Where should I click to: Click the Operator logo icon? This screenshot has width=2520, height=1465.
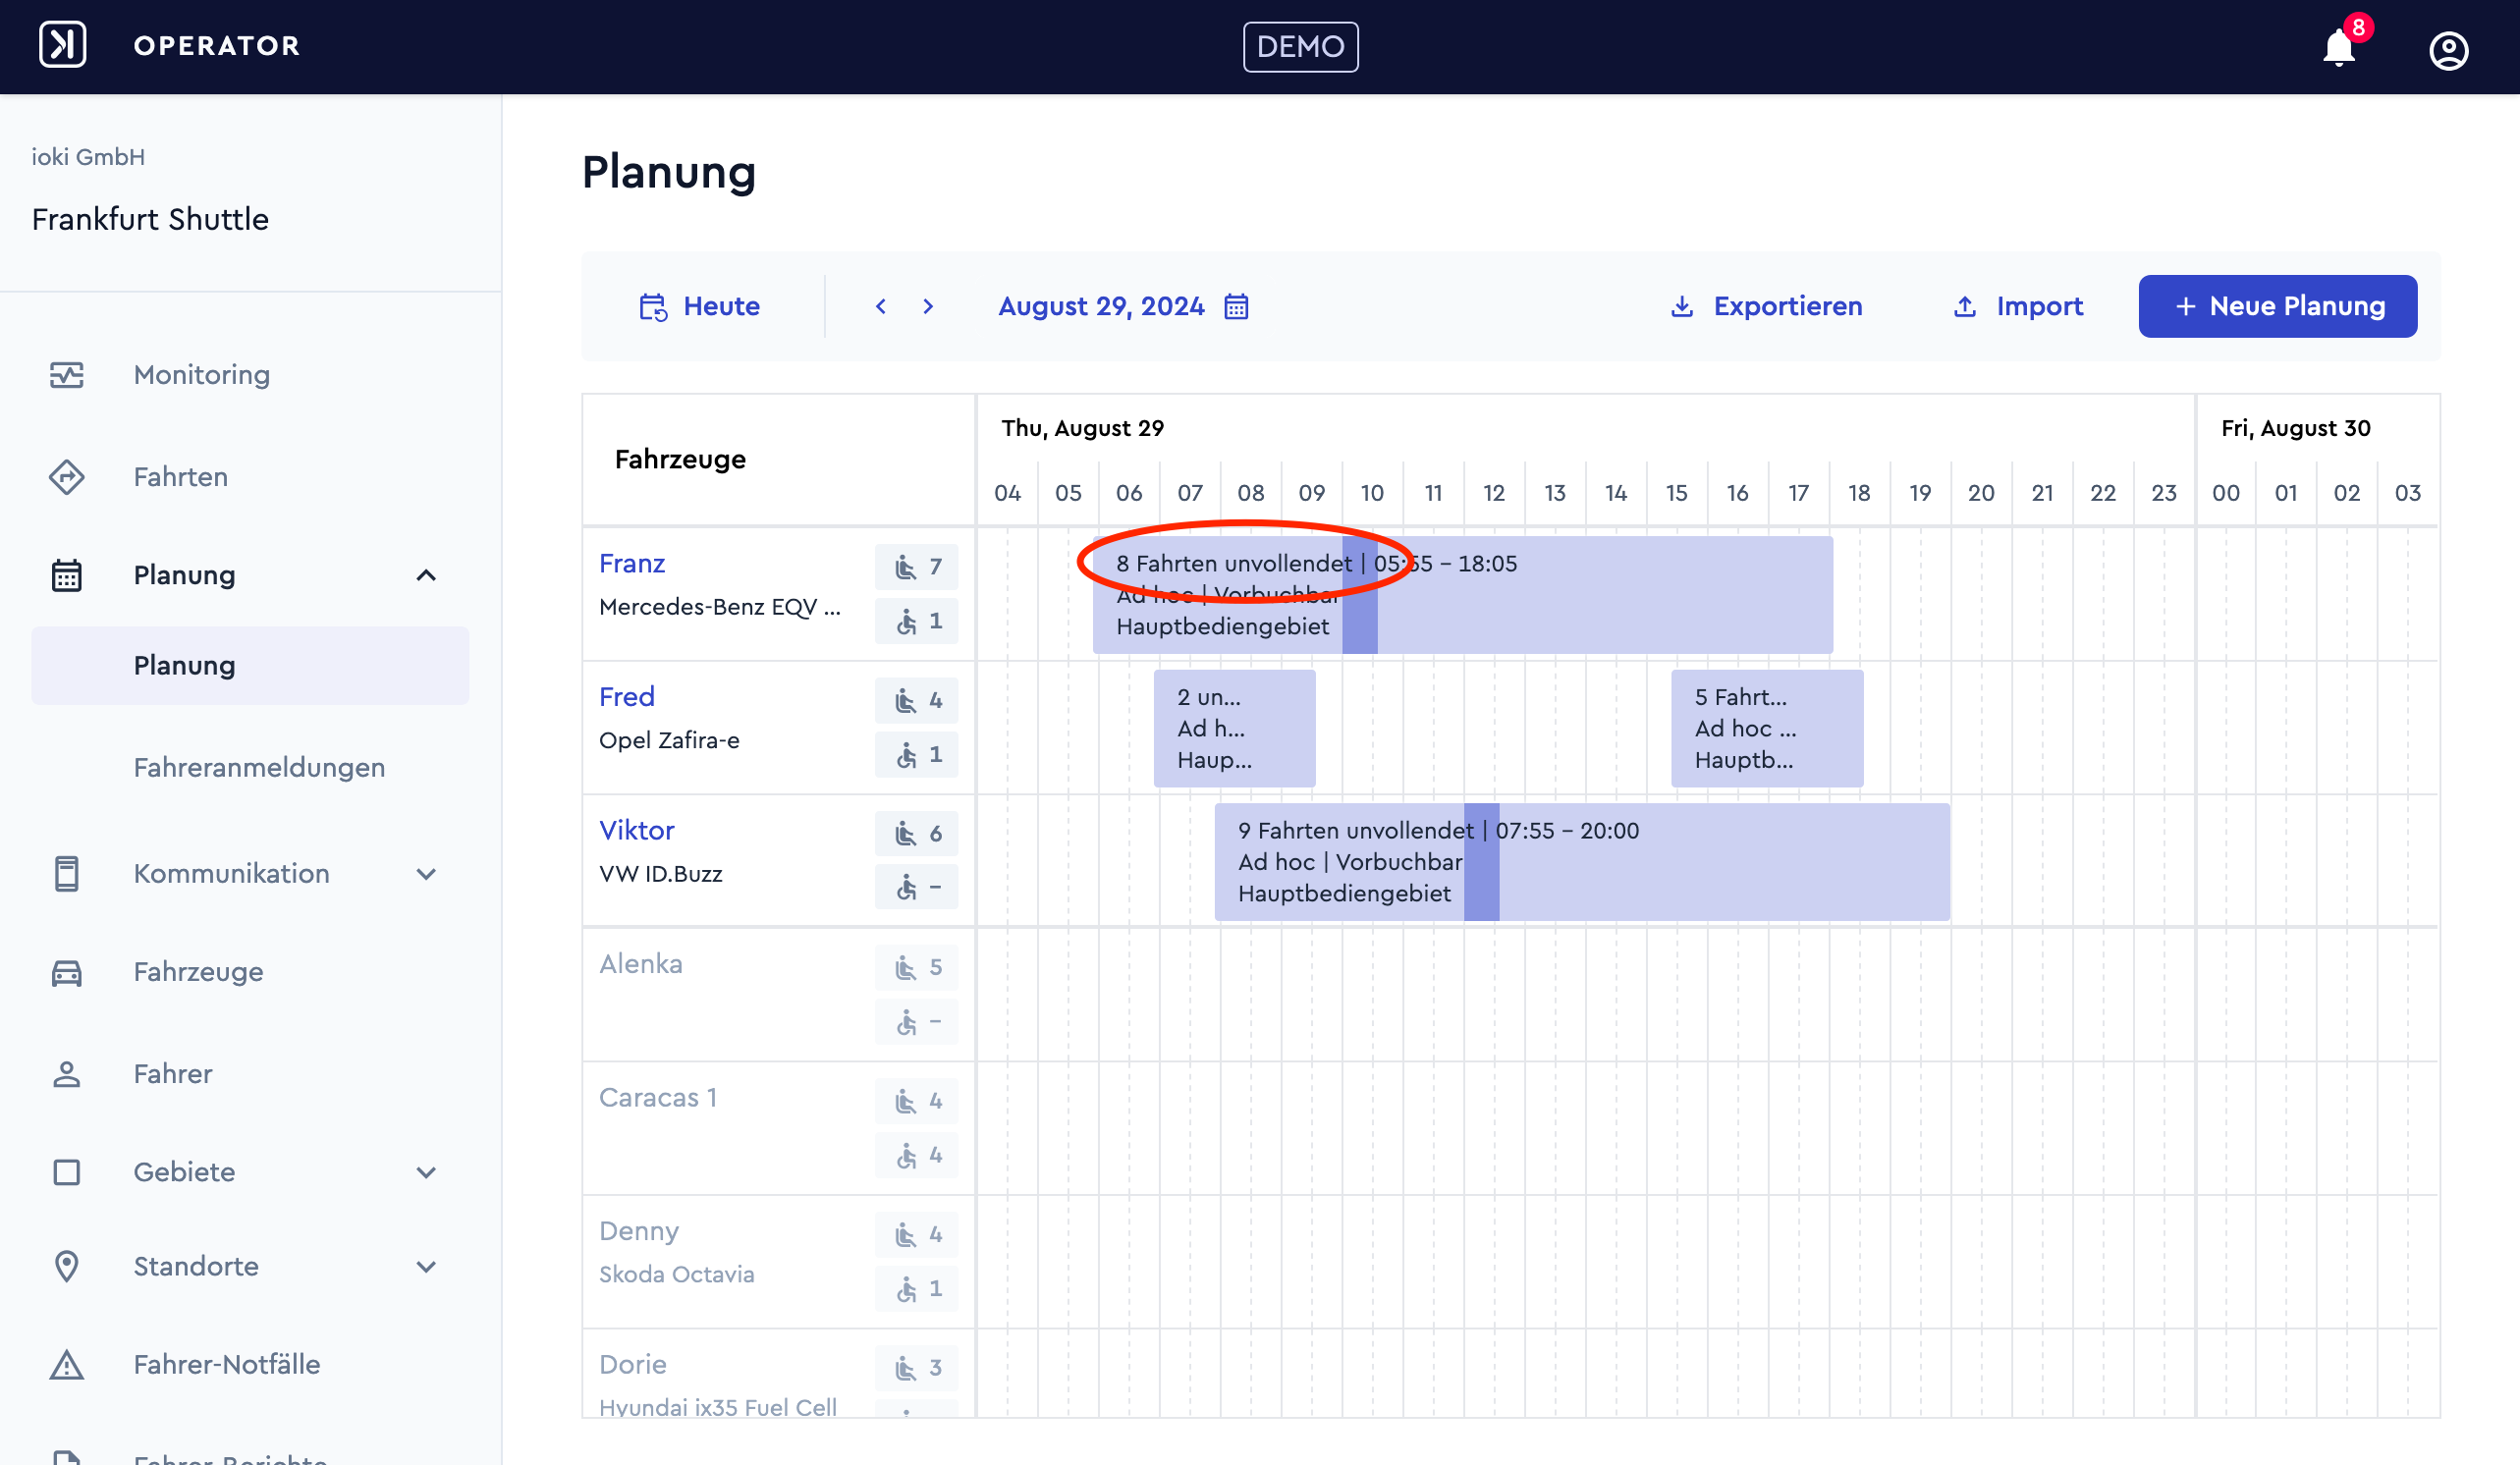(x=63, y=45)
